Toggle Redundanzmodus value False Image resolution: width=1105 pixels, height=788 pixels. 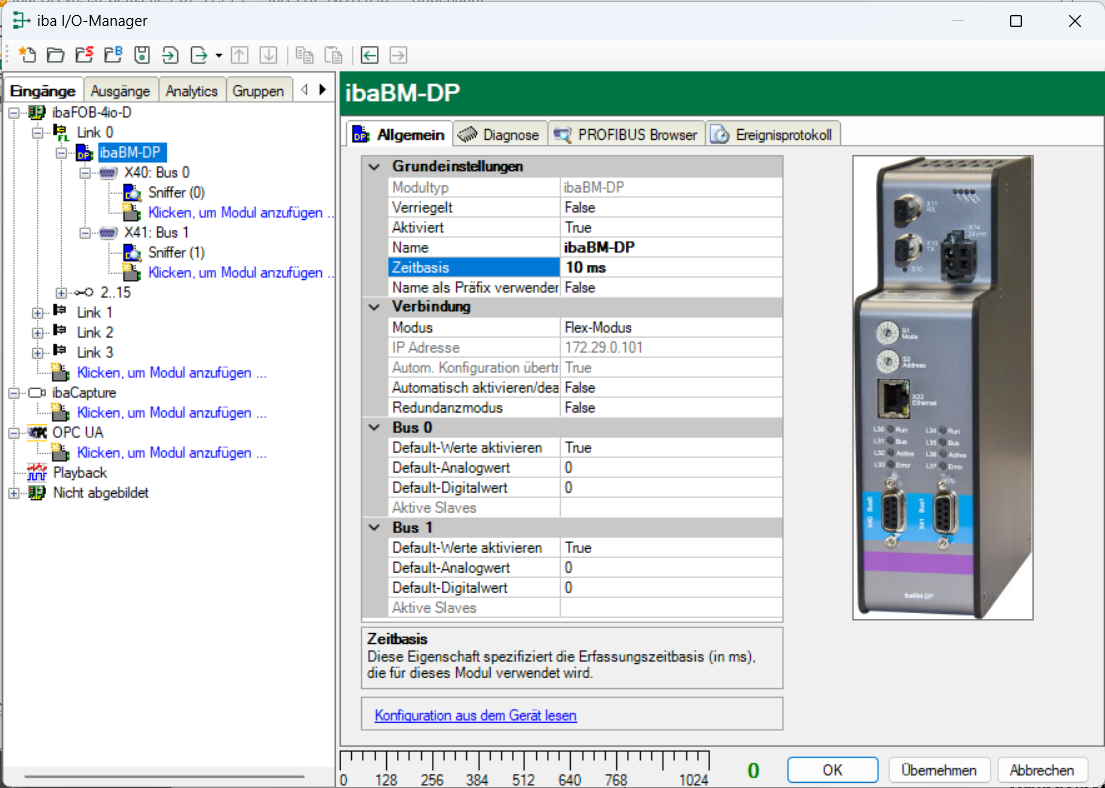point(670,407)
